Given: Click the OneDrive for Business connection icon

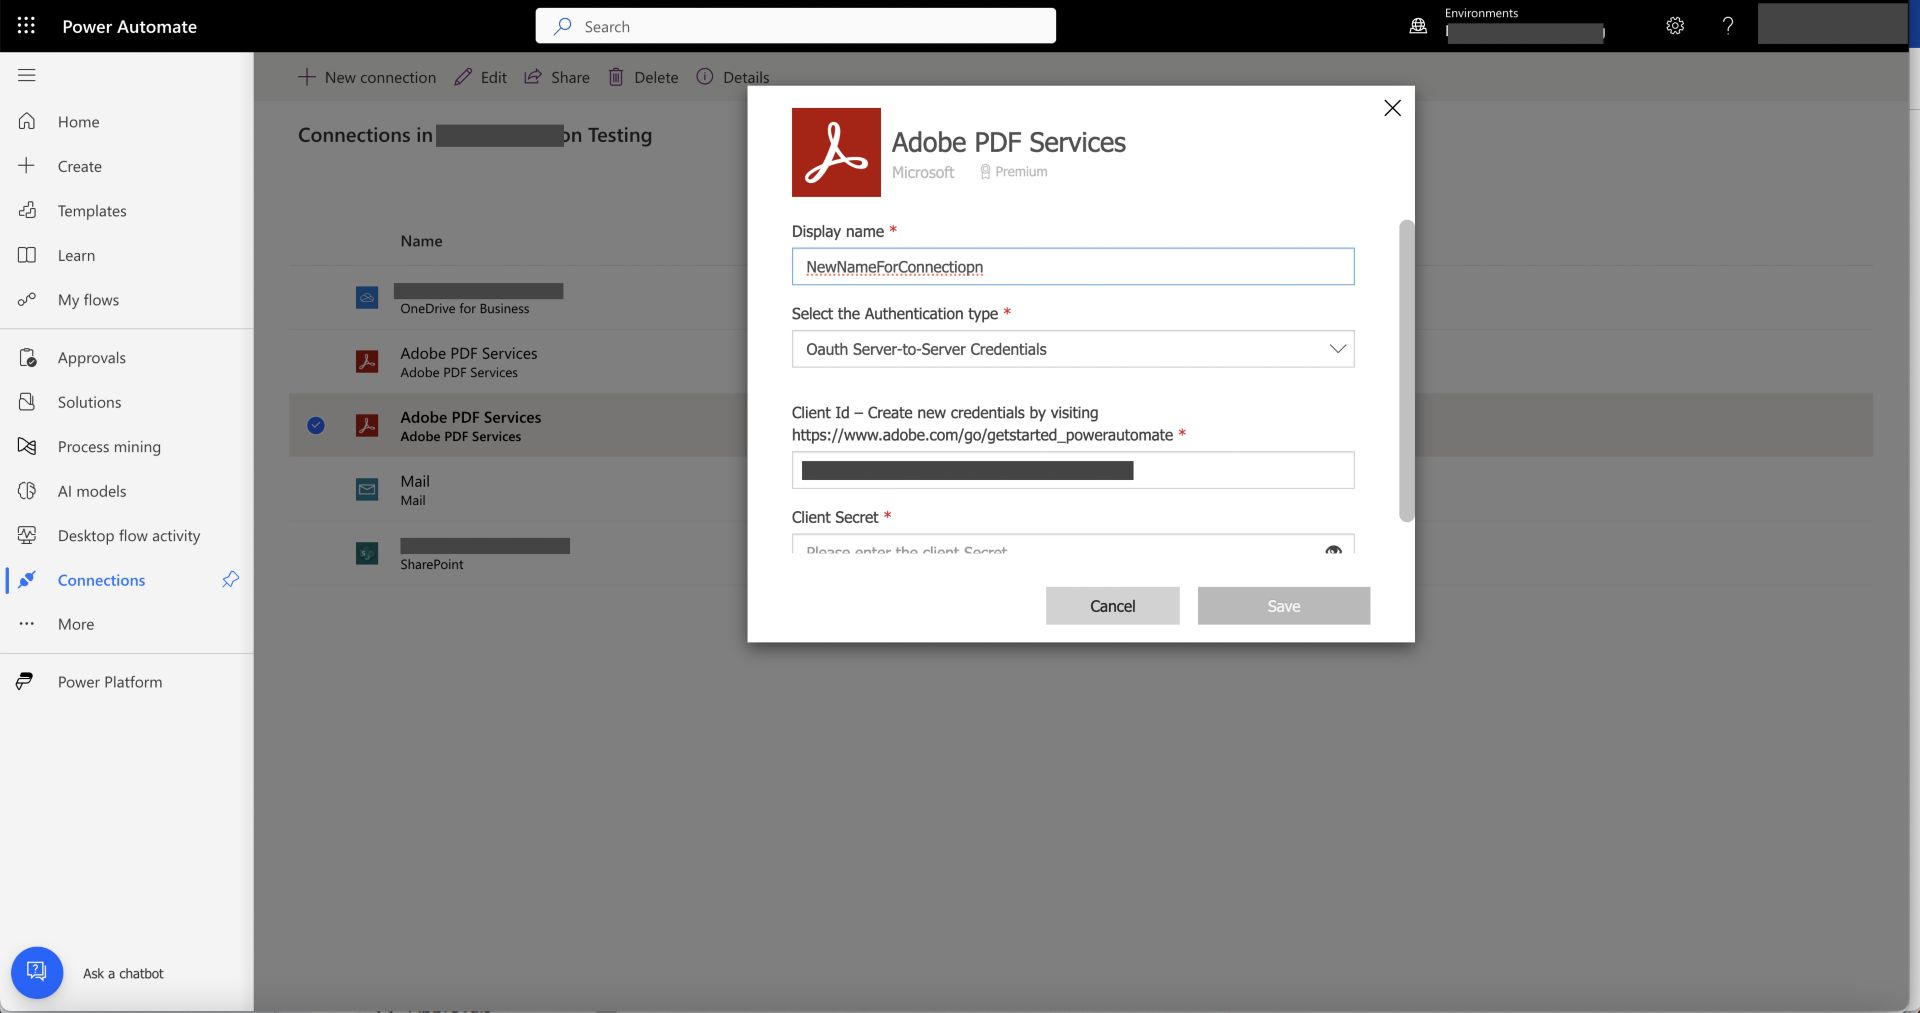Looking at the screenshot, I should click(367, 298).
